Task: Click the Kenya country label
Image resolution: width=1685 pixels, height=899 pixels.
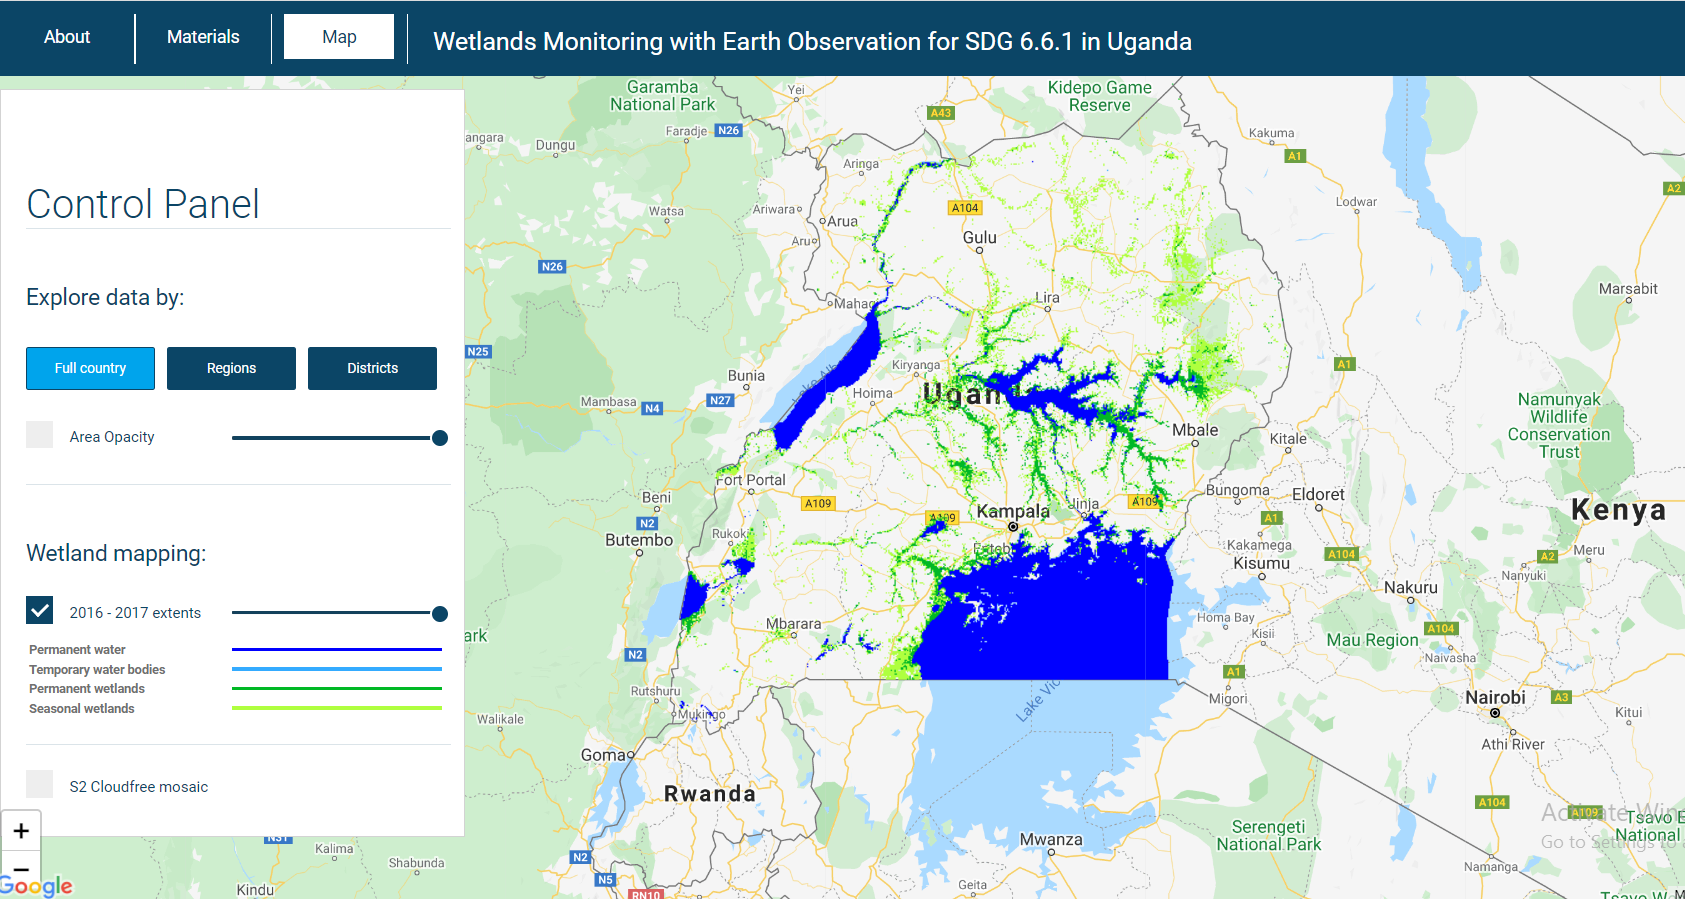Action: tap(1619, 510)
